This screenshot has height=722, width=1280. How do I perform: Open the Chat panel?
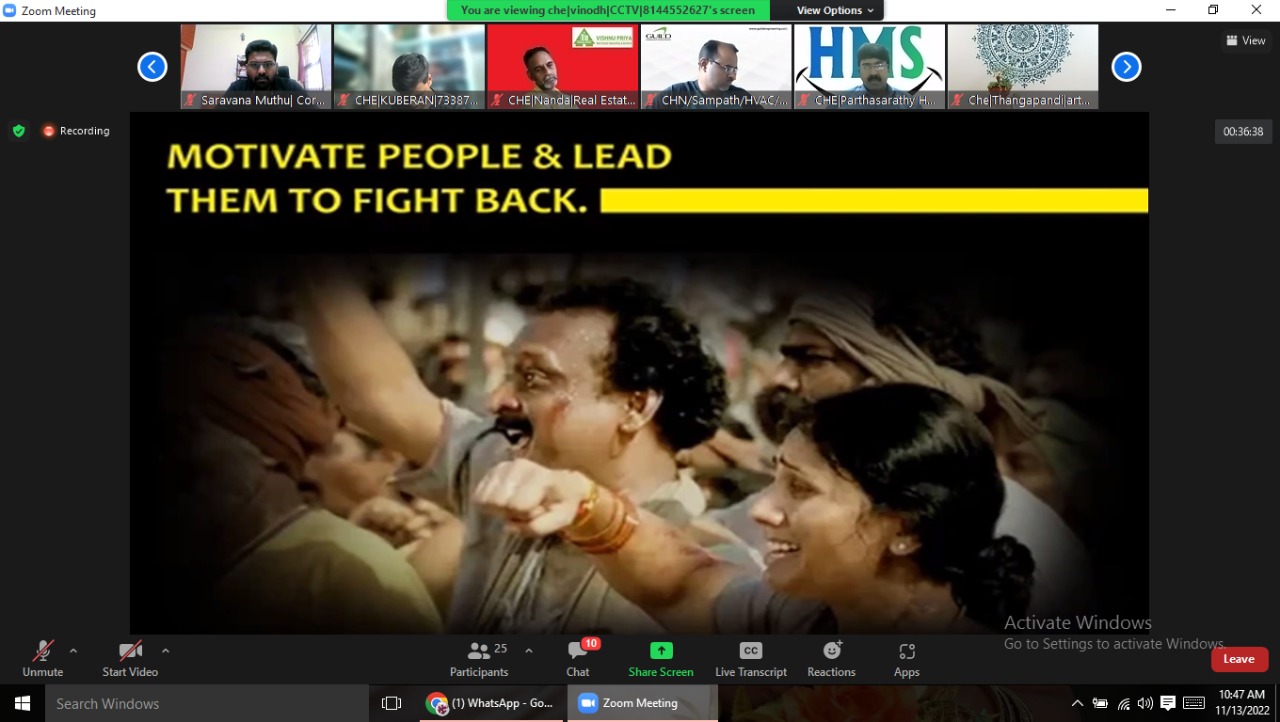coord(578,658)
